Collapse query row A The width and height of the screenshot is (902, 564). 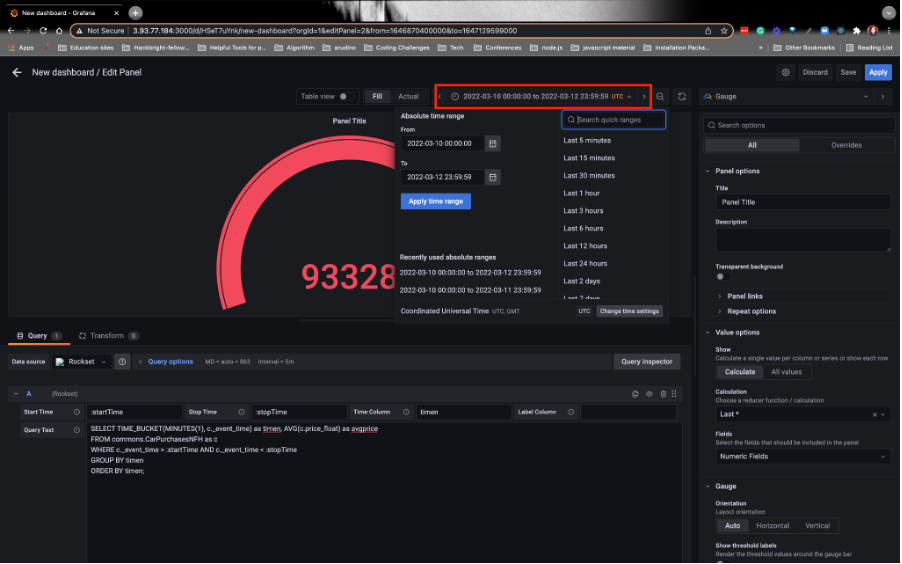click(x=16, y=394)
